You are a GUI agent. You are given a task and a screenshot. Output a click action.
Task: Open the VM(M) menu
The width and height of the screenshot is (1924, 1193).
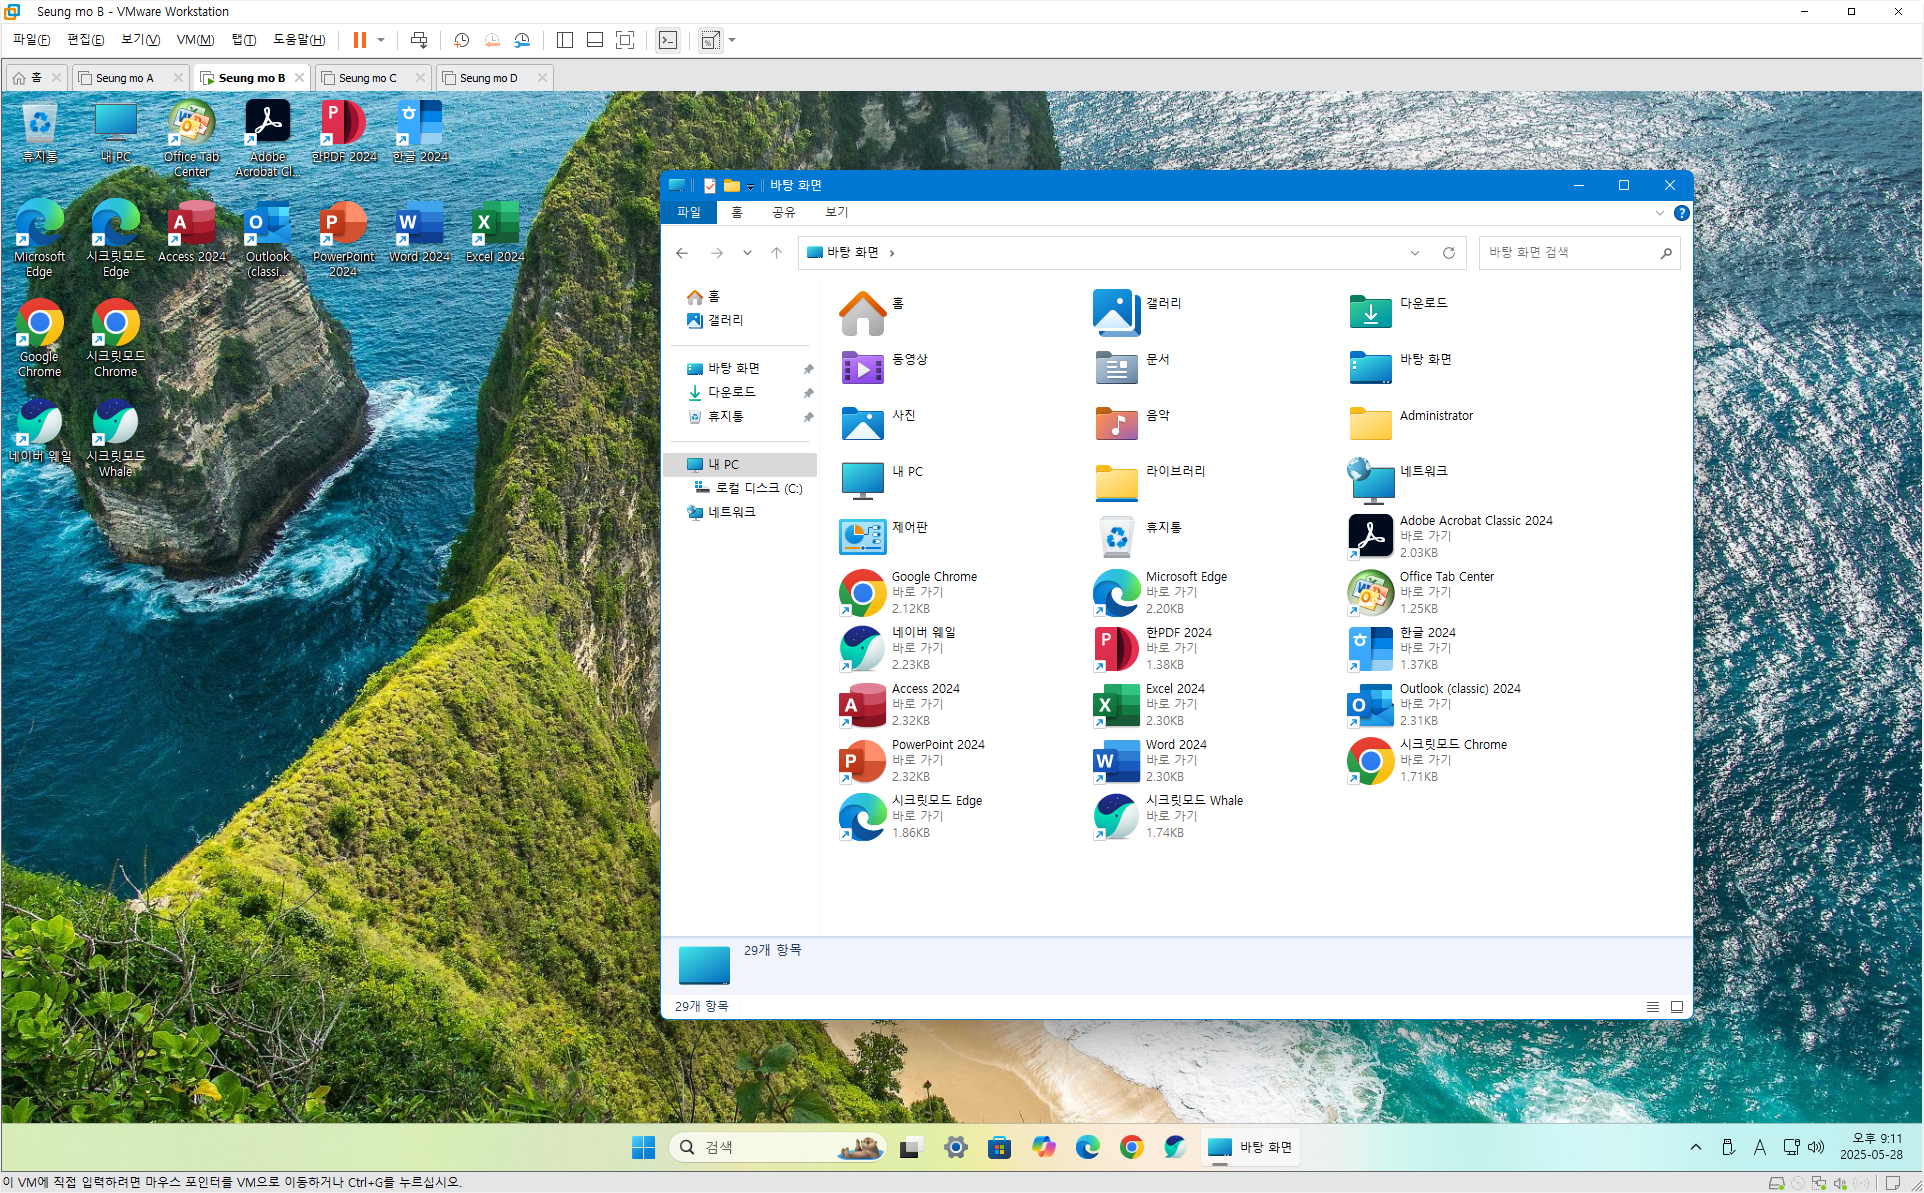pyautogui.click(x=195, y=40)
